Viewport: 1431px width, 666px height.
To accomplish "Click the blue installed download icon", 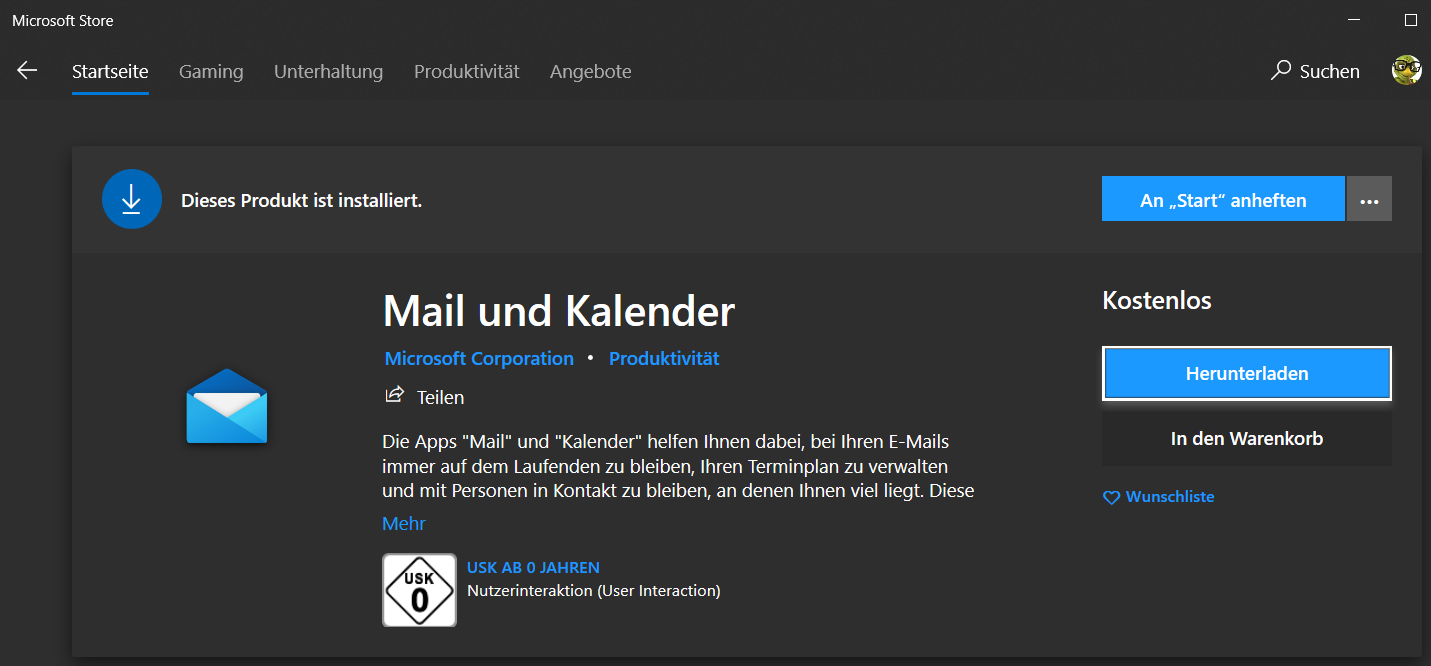I will point(132,200).
